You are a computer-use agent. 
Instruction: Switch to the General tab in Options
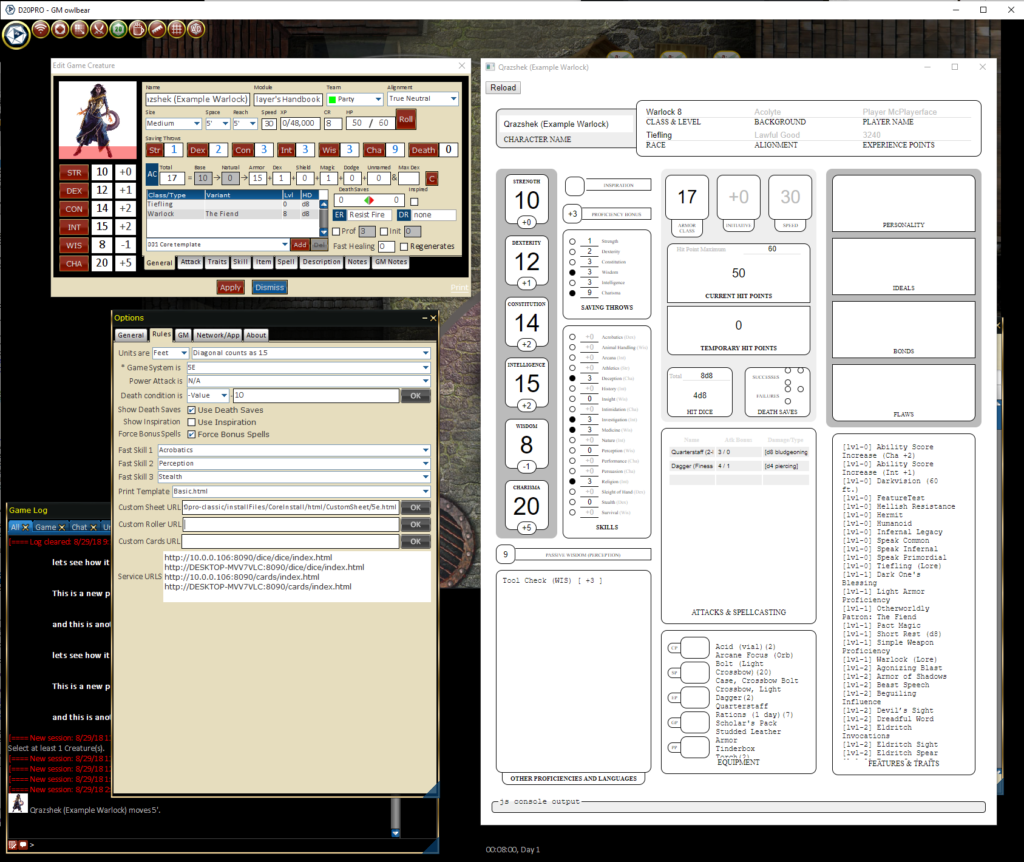coord(131,335)
